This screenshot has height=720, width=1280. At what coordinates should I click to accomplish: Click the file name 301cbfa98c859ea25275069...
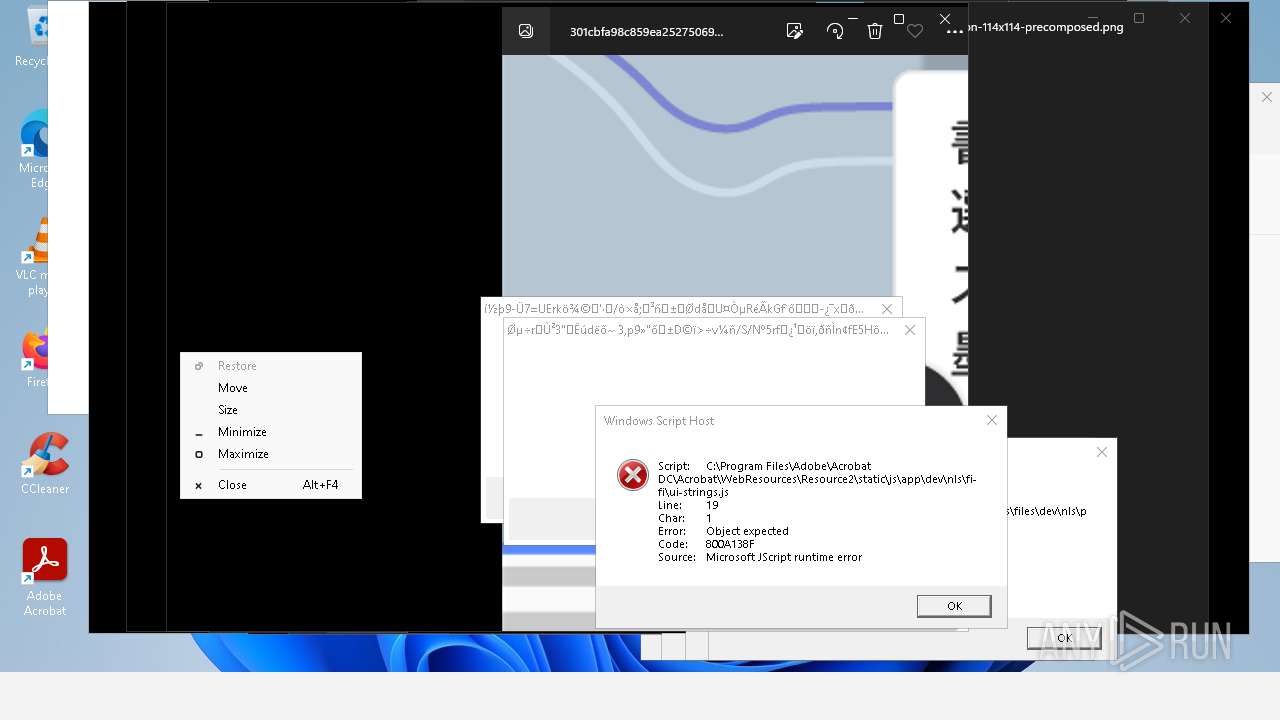pos(646,31)
